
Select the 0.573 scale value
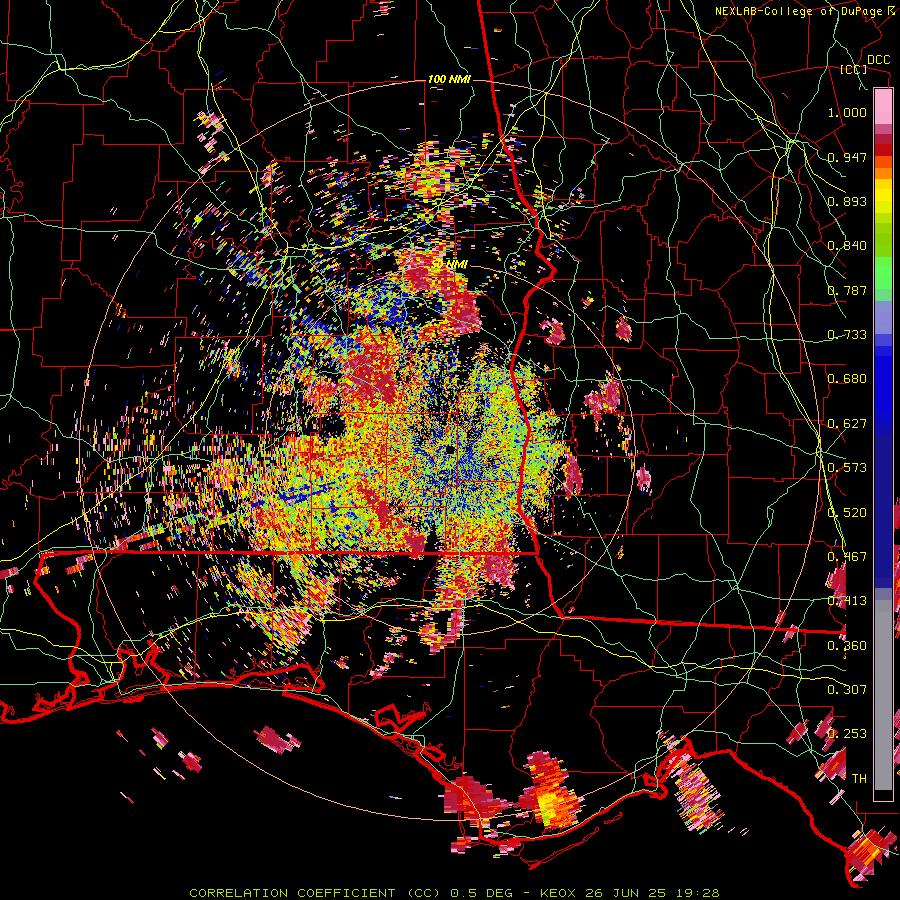click(x=847, y=468)
